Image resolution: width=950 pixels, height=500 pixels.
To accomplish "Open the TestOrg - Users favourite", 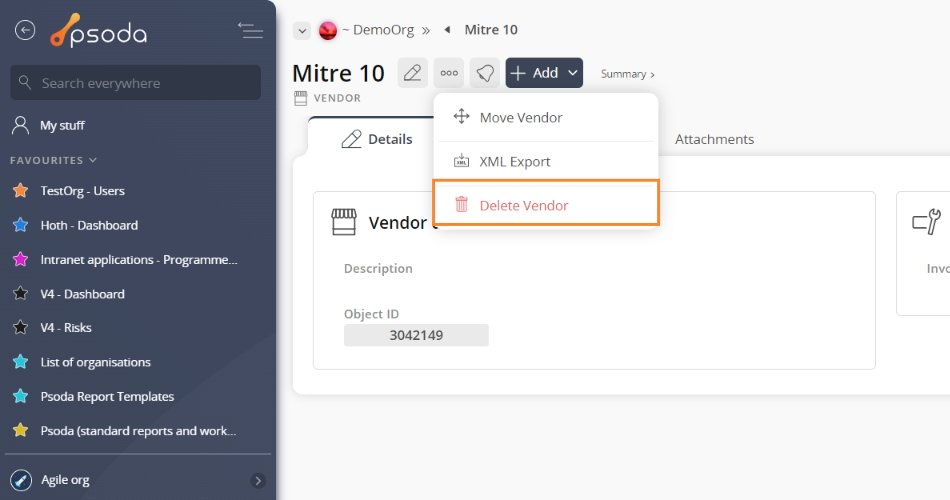I will tap(82, 191).
